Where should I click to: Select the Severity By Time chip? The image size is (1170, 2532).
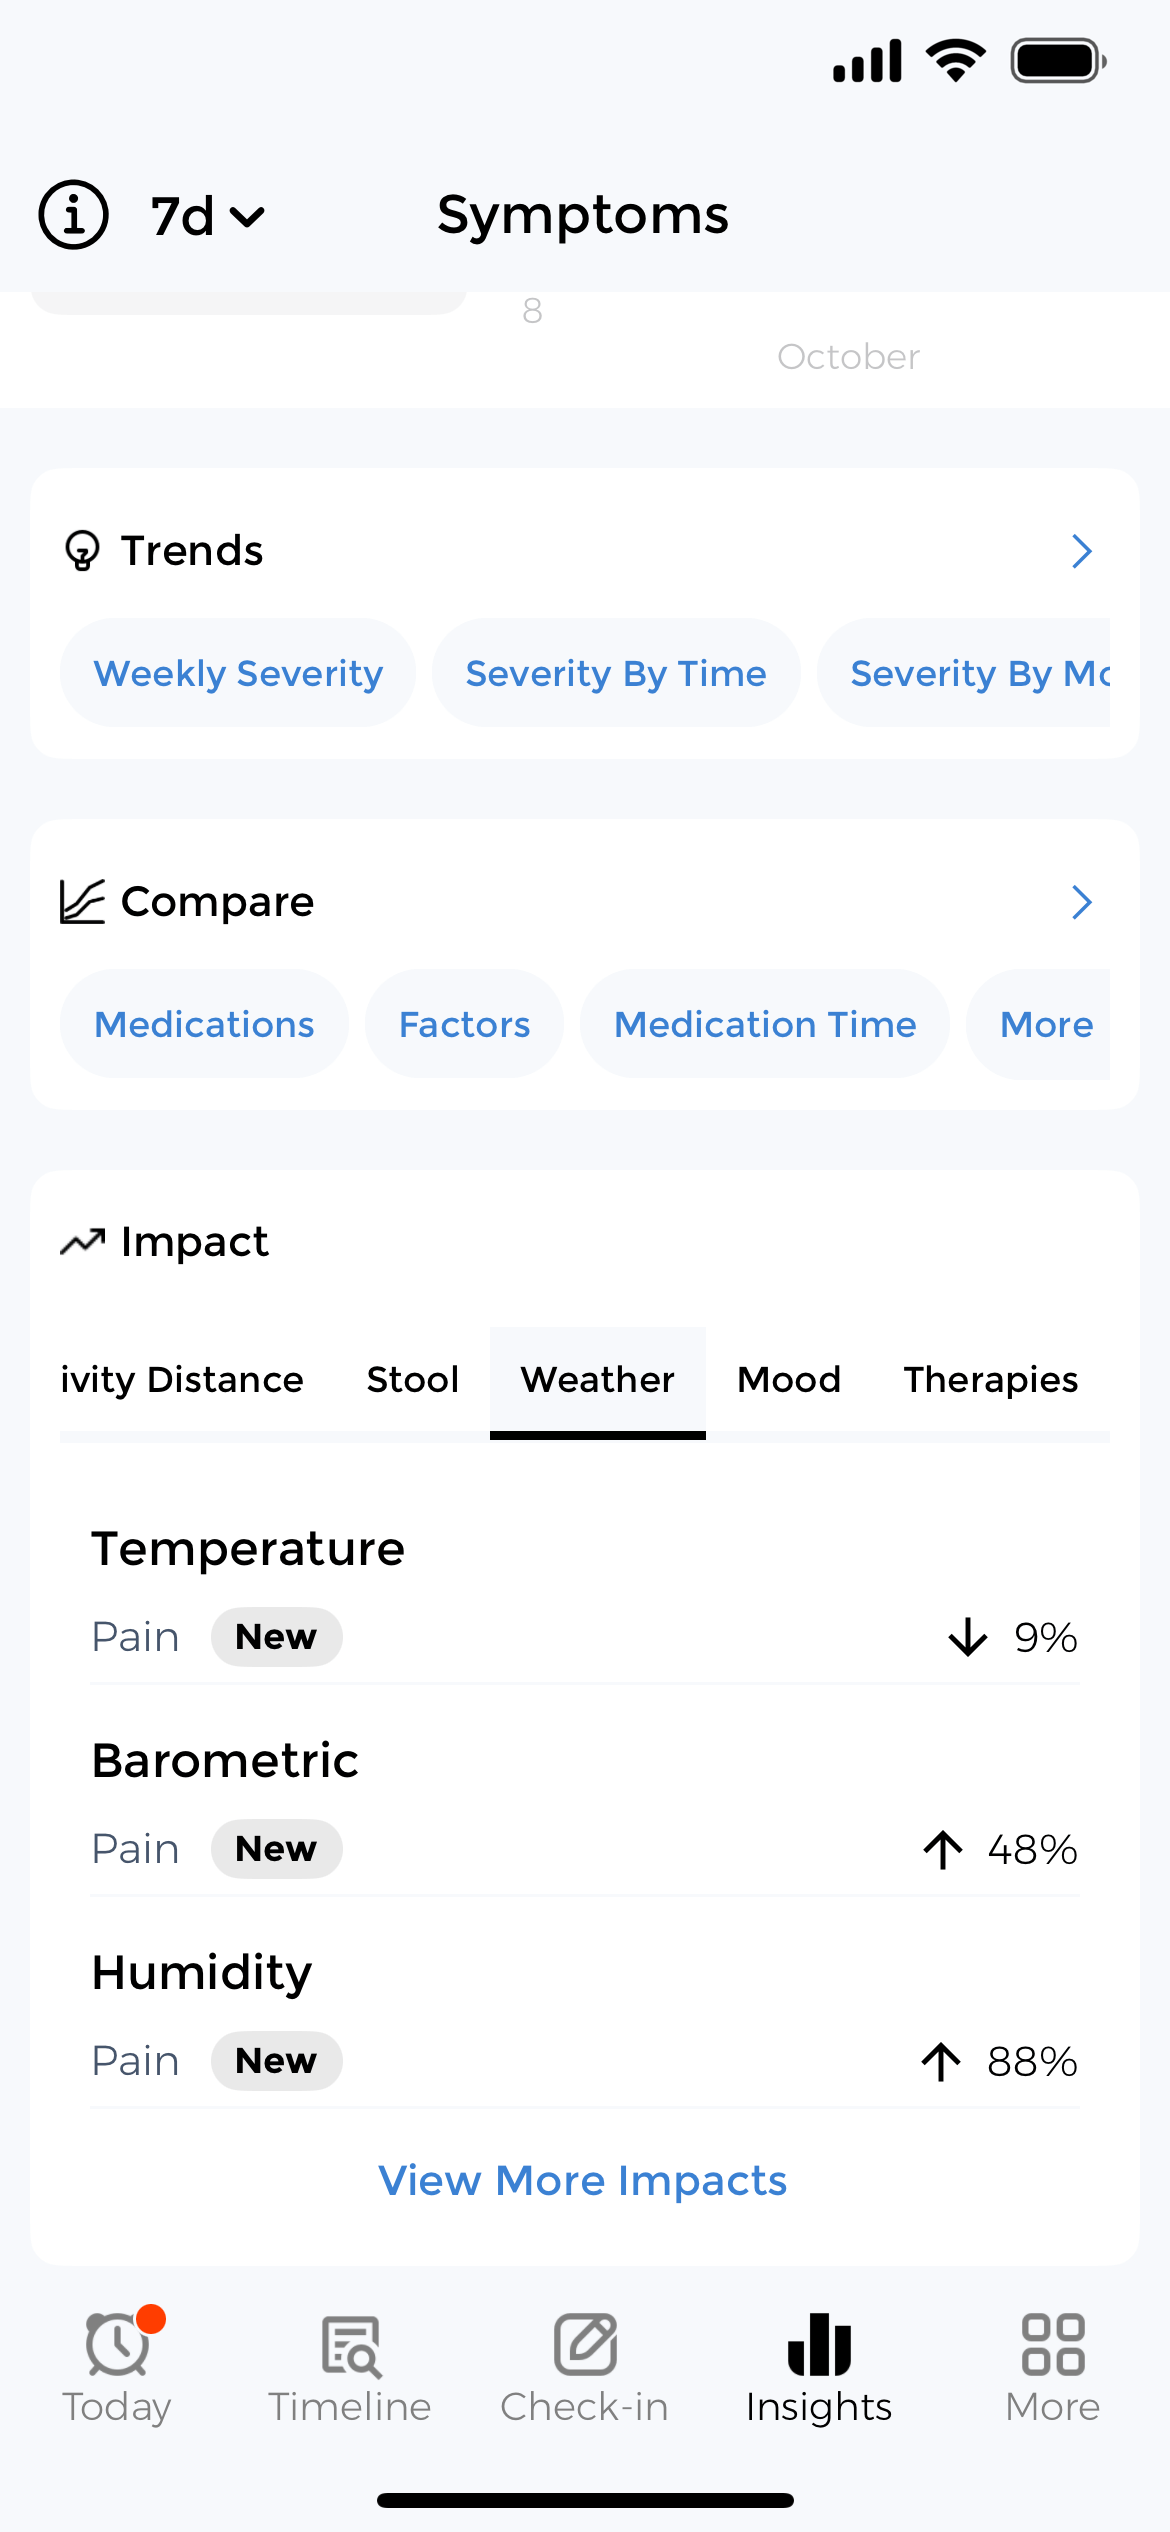616,673
